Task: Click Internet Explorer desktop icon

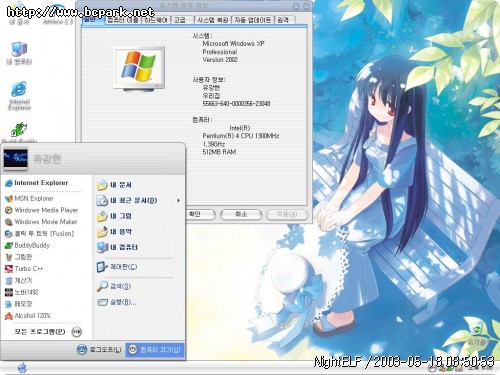Action: [19, 96]
